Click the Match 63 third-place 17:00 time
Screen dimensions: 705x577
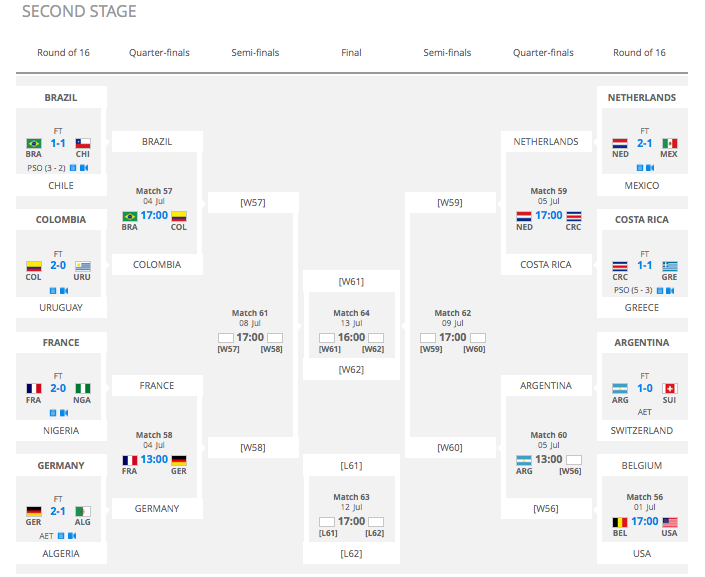[x=351, y=521]
